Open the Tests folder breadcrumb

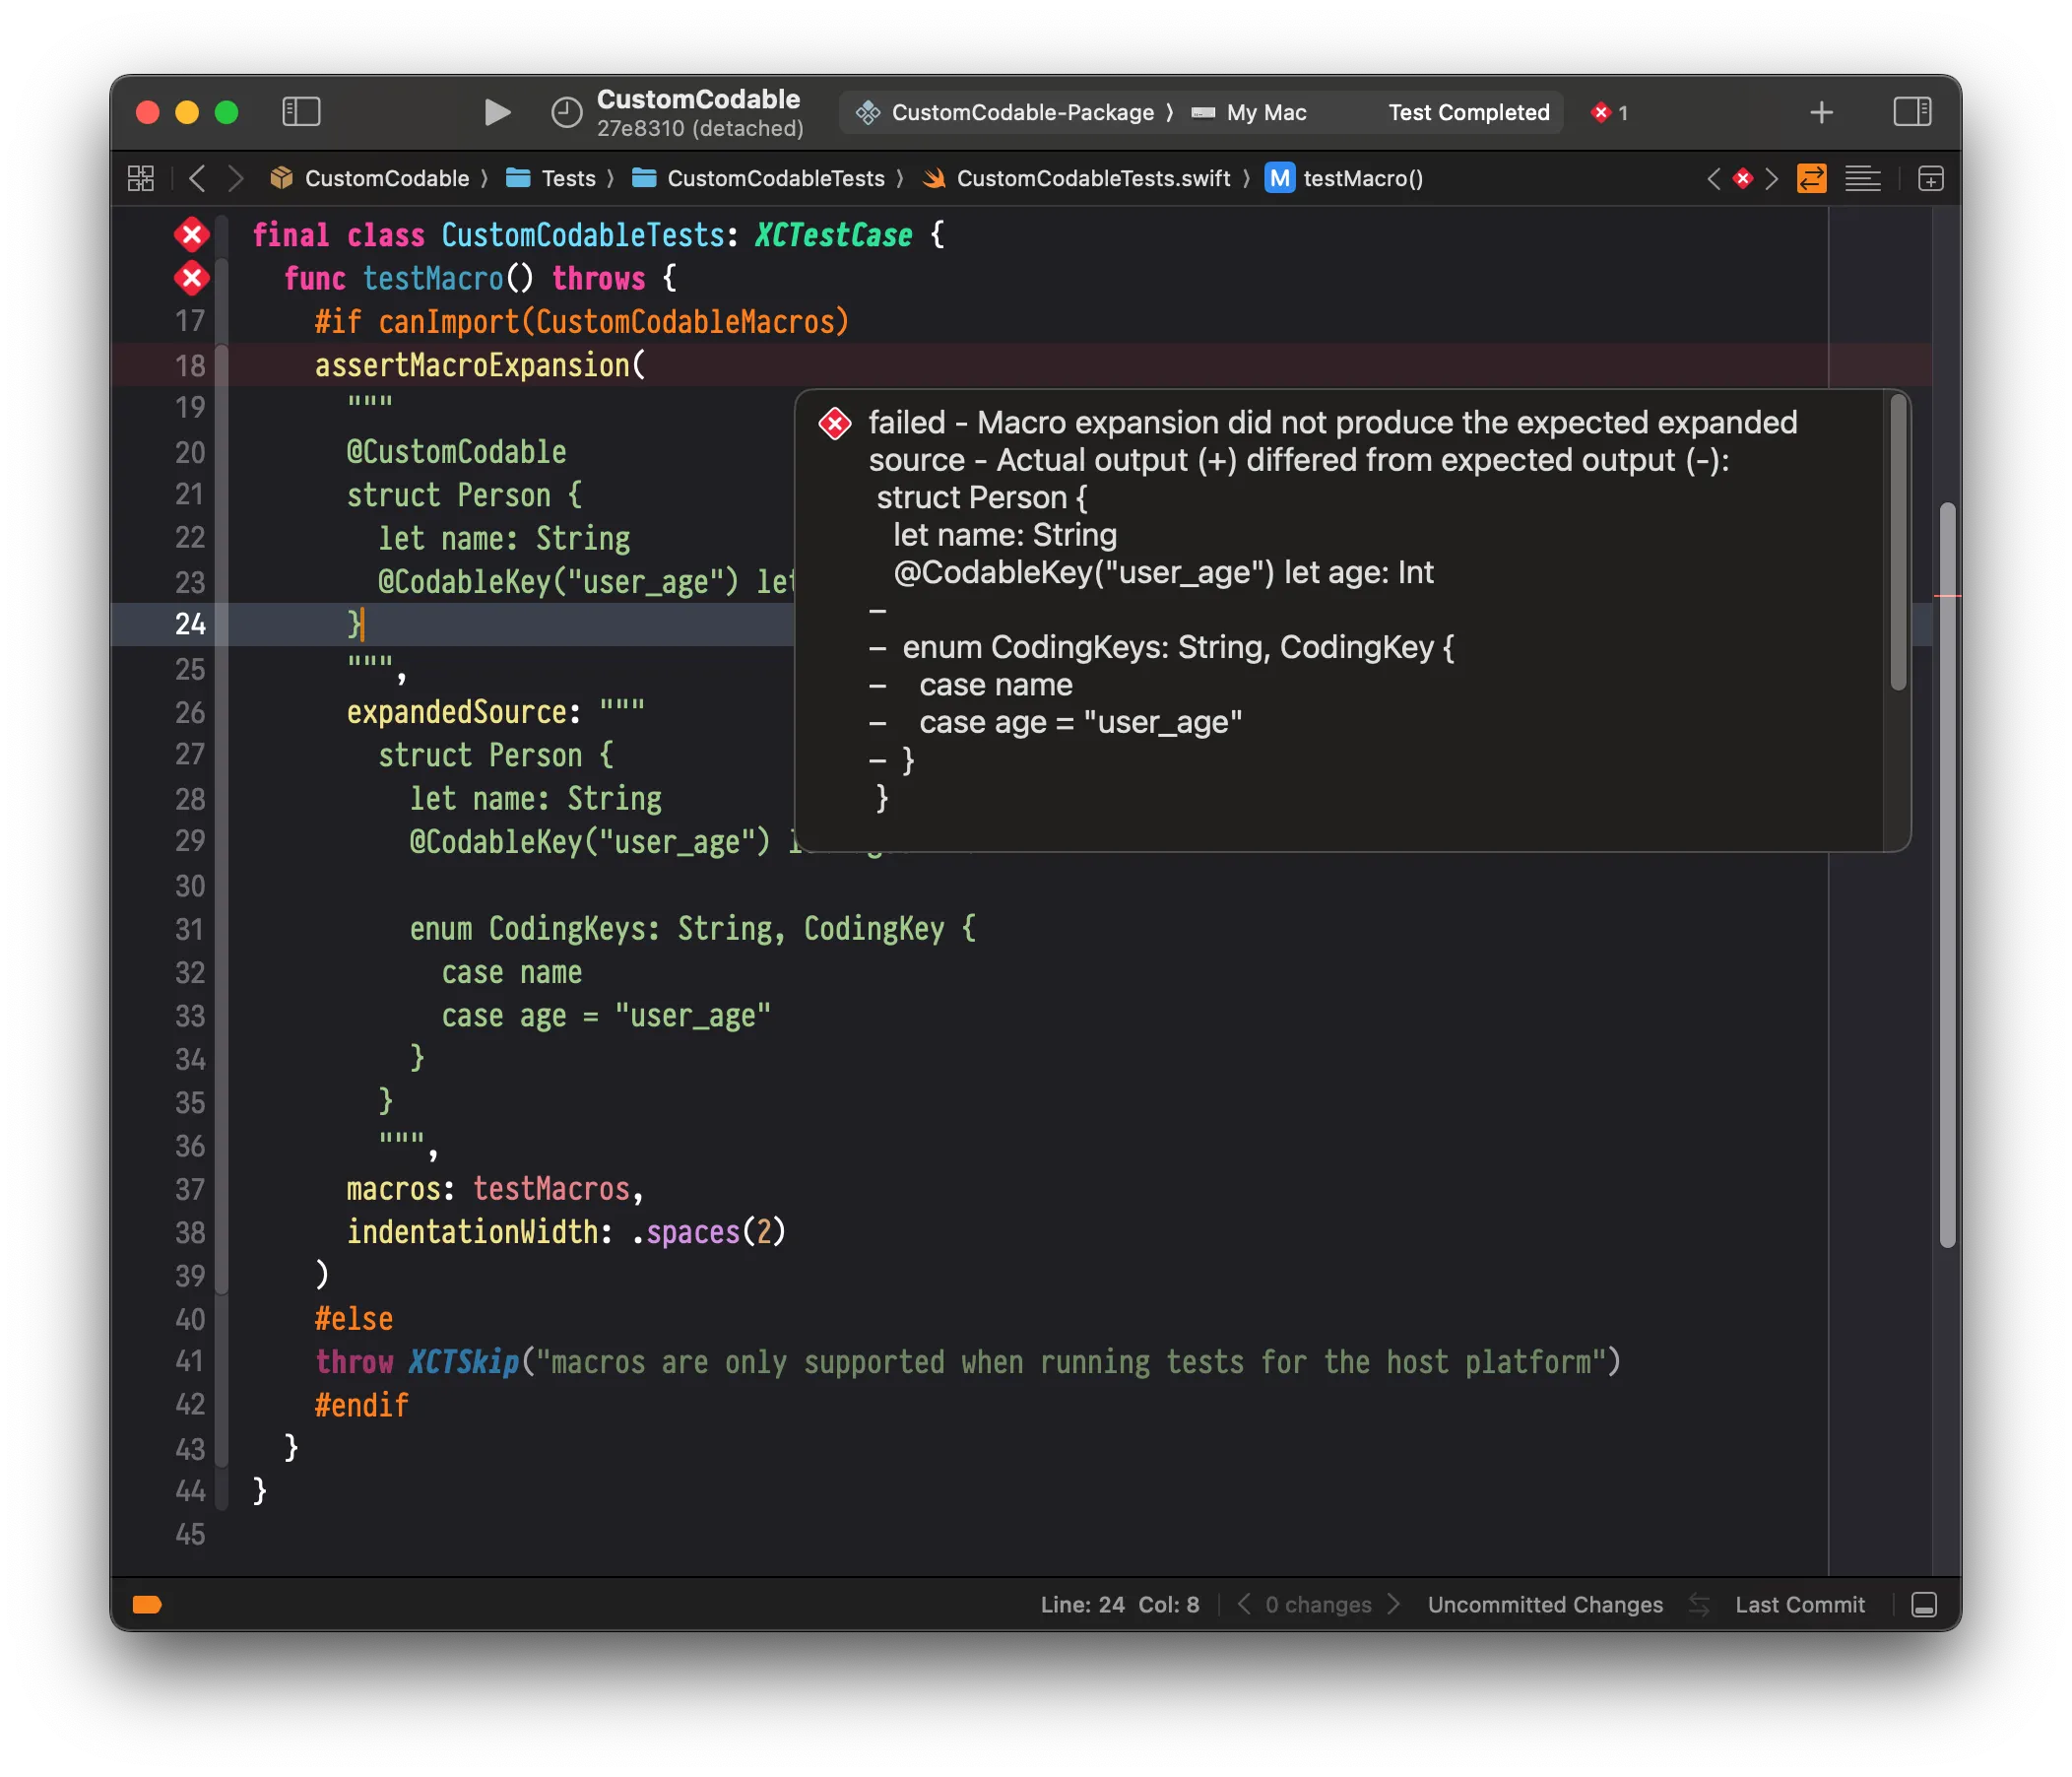[x=567, y=179]
